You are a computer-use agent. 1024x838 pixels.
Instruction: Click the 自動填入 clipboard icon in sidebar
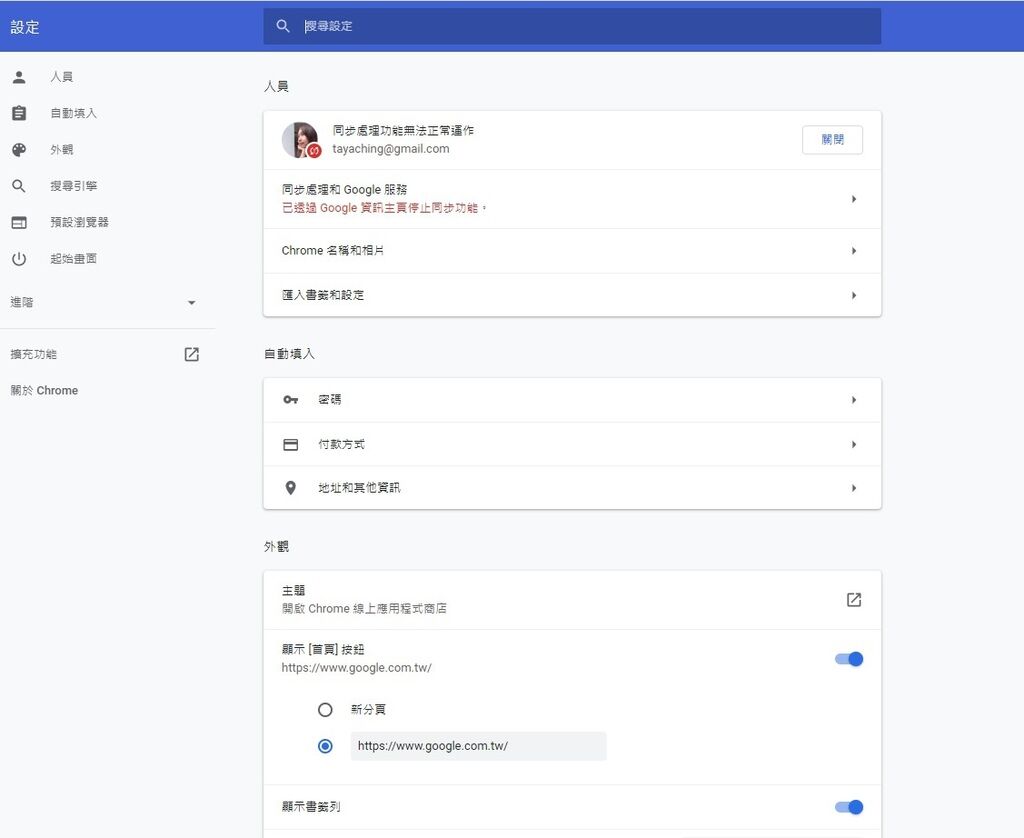point(19,113)
